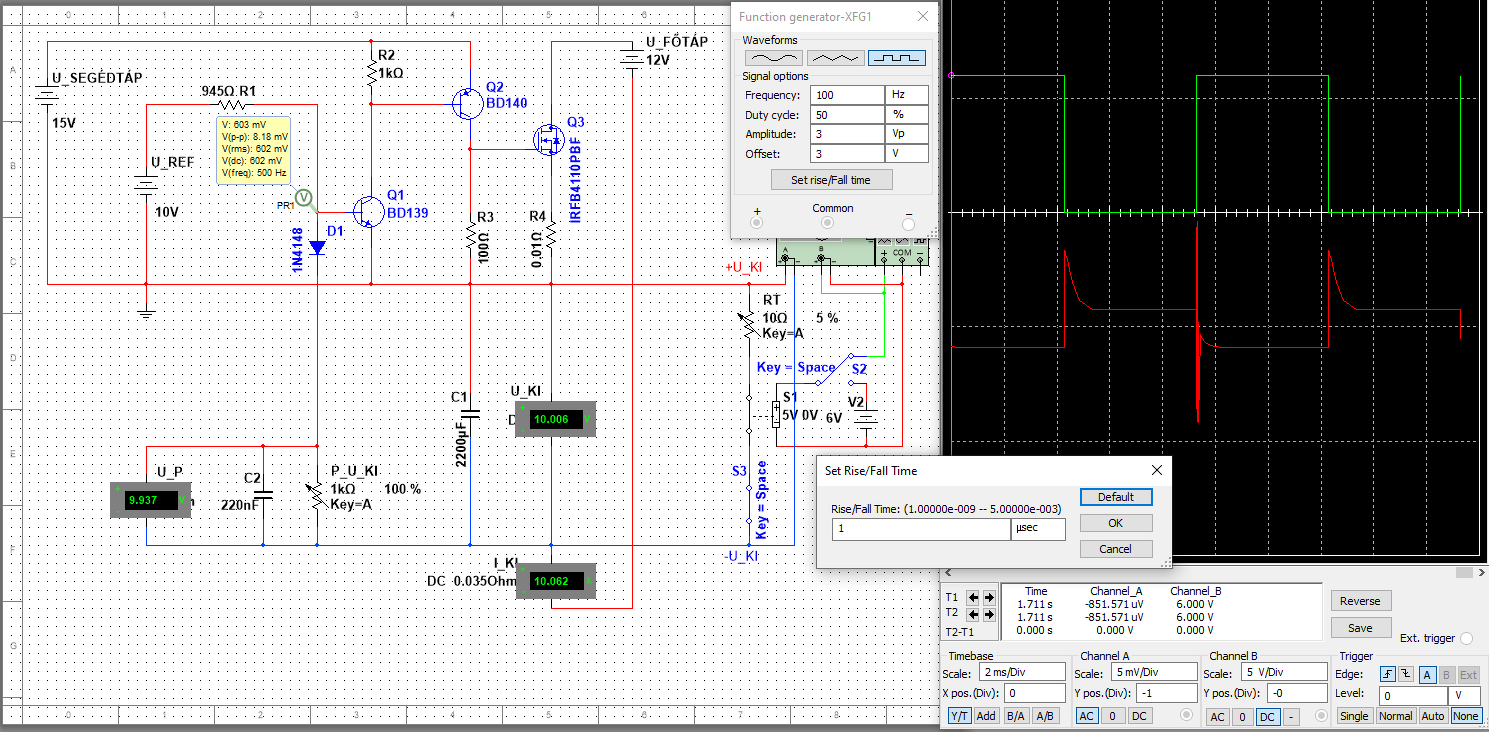Screen dimensions: 1489x732
Task: Select Single trigger mode
Action: pos(1354,716)
